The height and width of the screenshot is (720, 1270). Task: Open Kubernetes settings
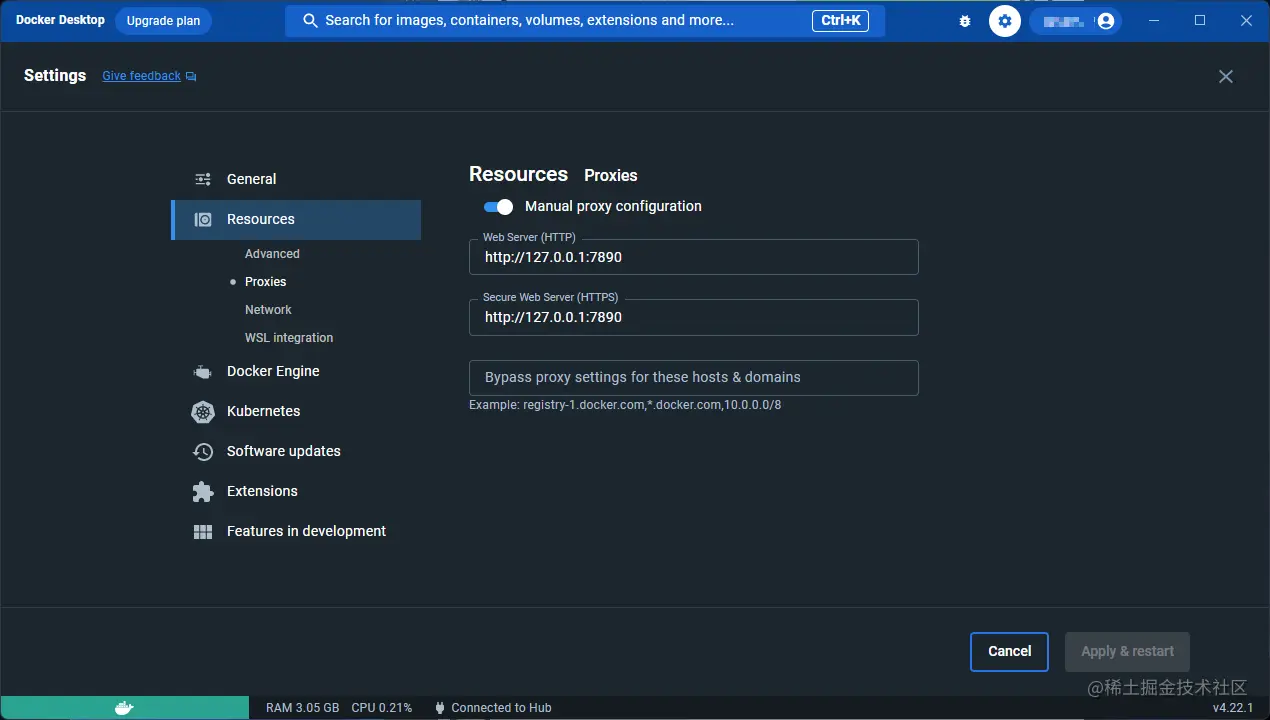[x=296, y=411]
